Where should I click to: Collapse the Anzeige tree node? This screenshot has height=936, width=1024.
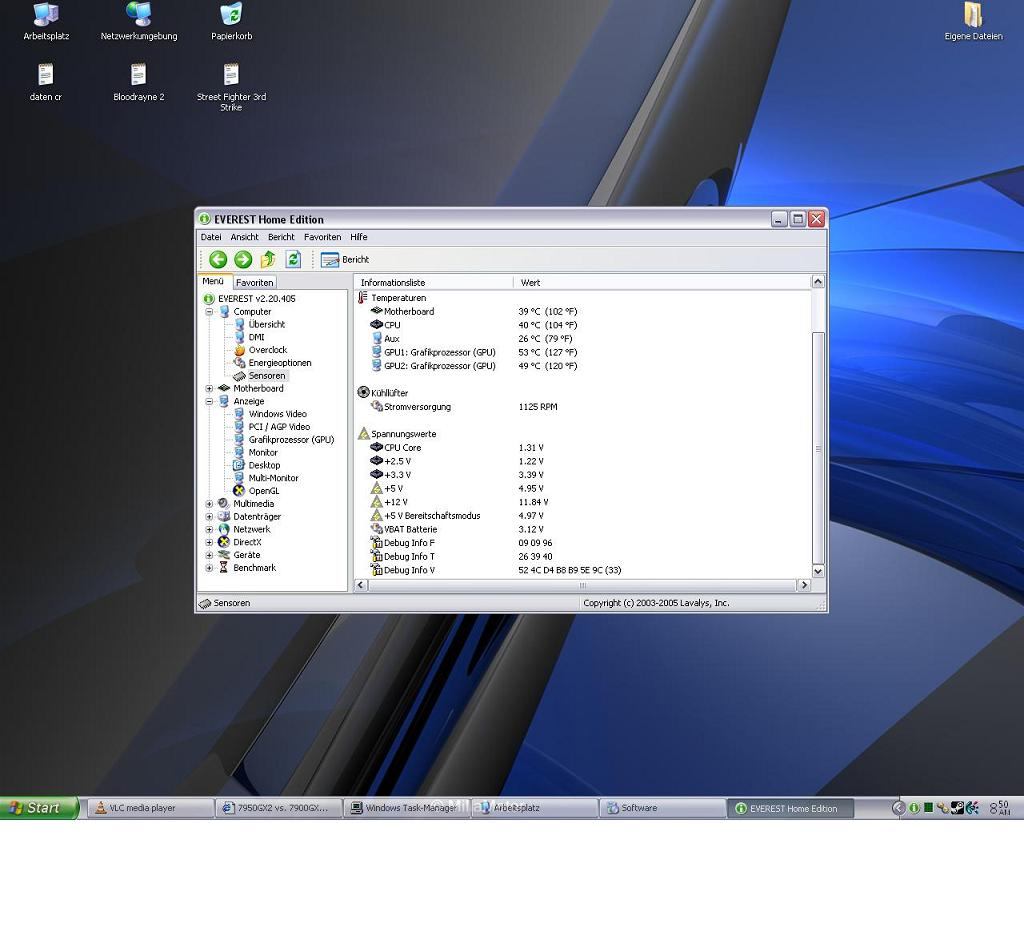(209, 401)
